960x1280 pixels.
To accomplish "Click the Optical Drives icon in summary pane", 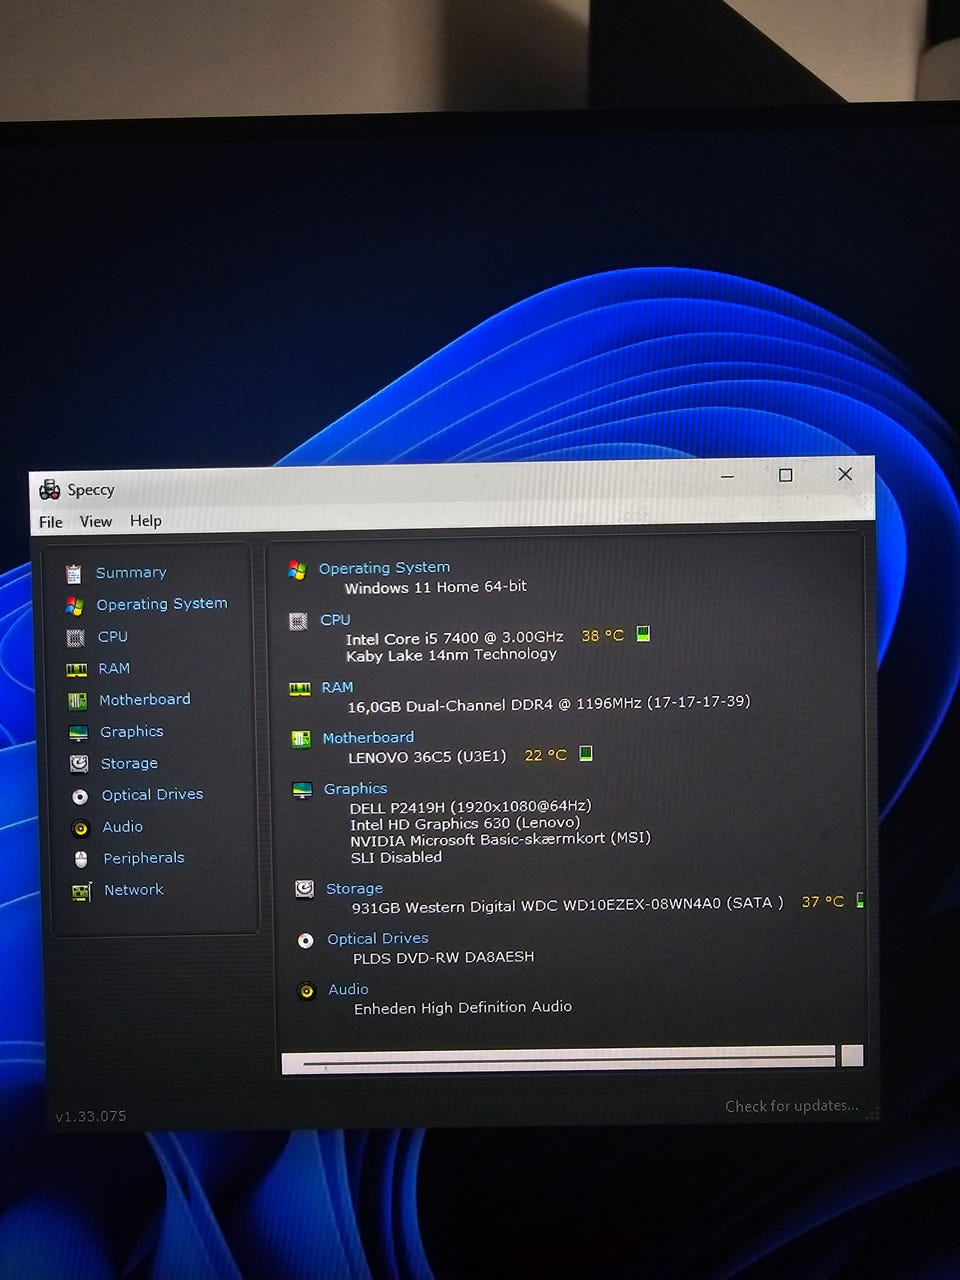I will (306, 940).
